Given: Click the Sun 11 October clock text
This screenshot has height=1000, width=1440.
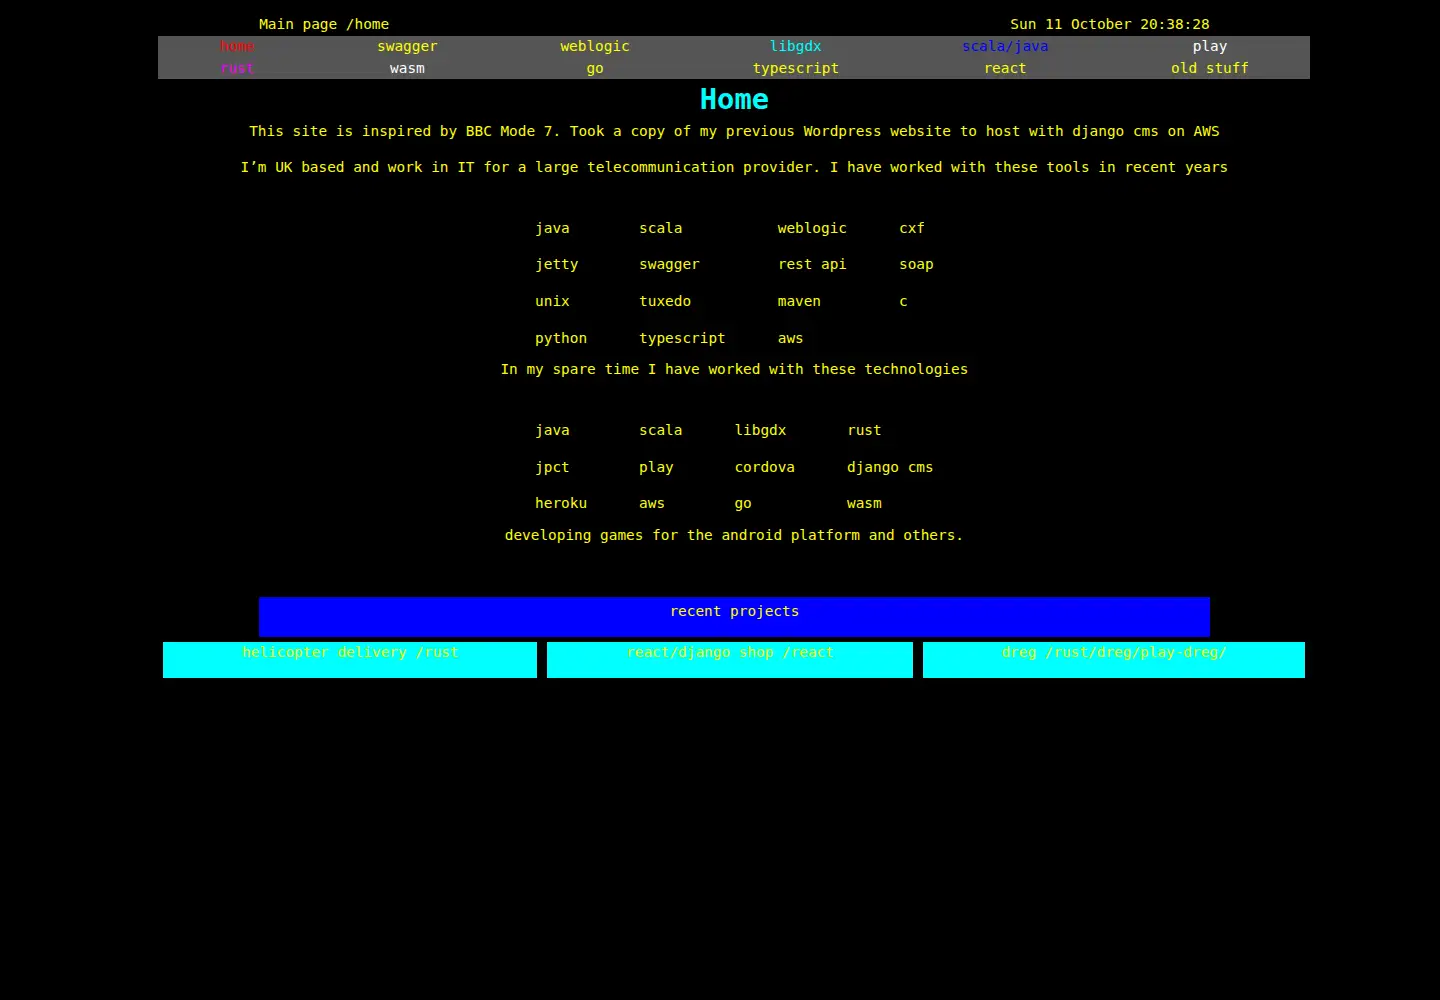Looking at the screenshot, I should [1110, 24].
